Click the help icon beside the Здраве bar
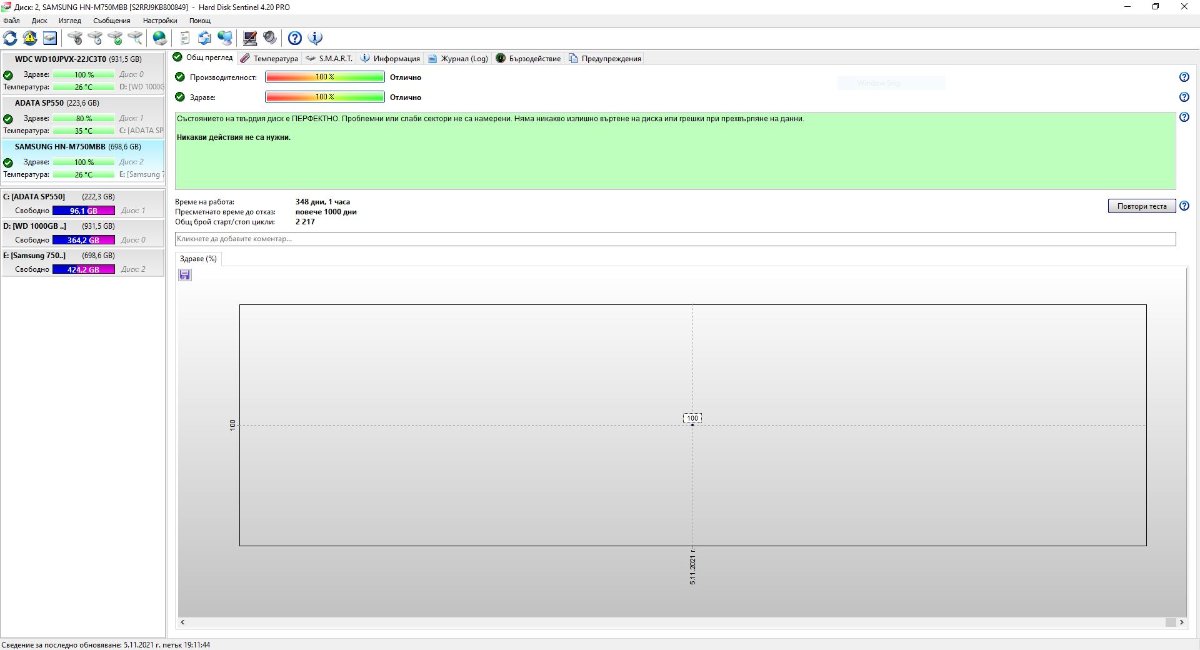This screenshot has height=650, width=1200. pyautogui.click(x=1184, y=97)
